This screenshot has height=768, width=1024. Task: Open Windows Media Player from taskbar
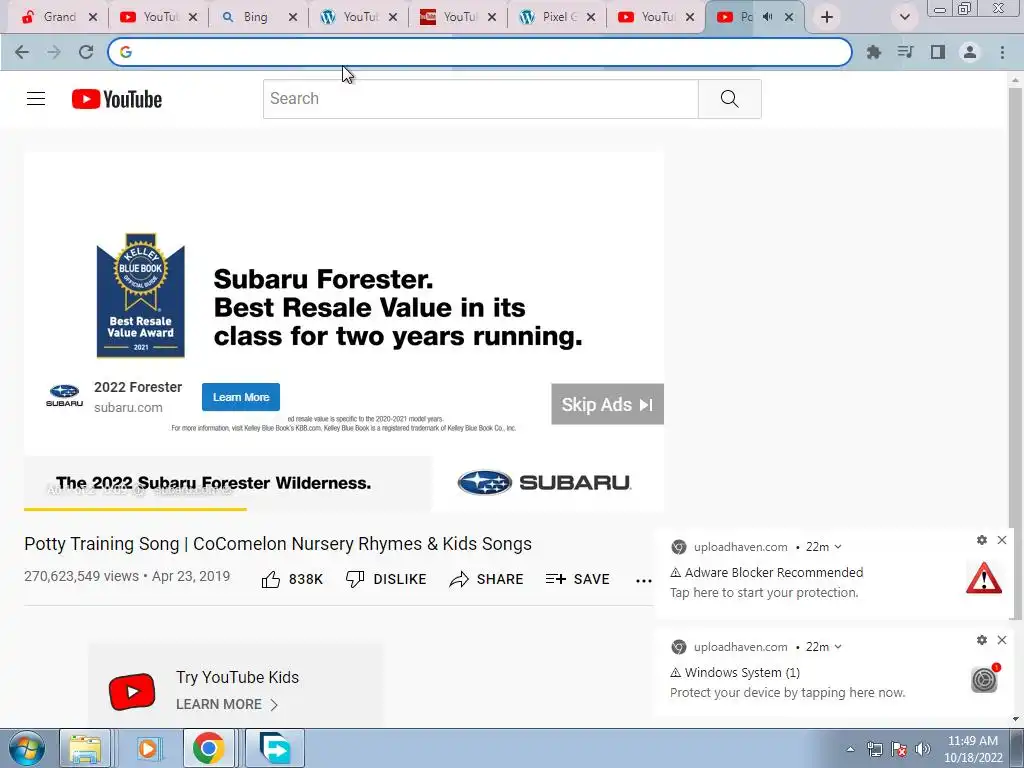148,748
